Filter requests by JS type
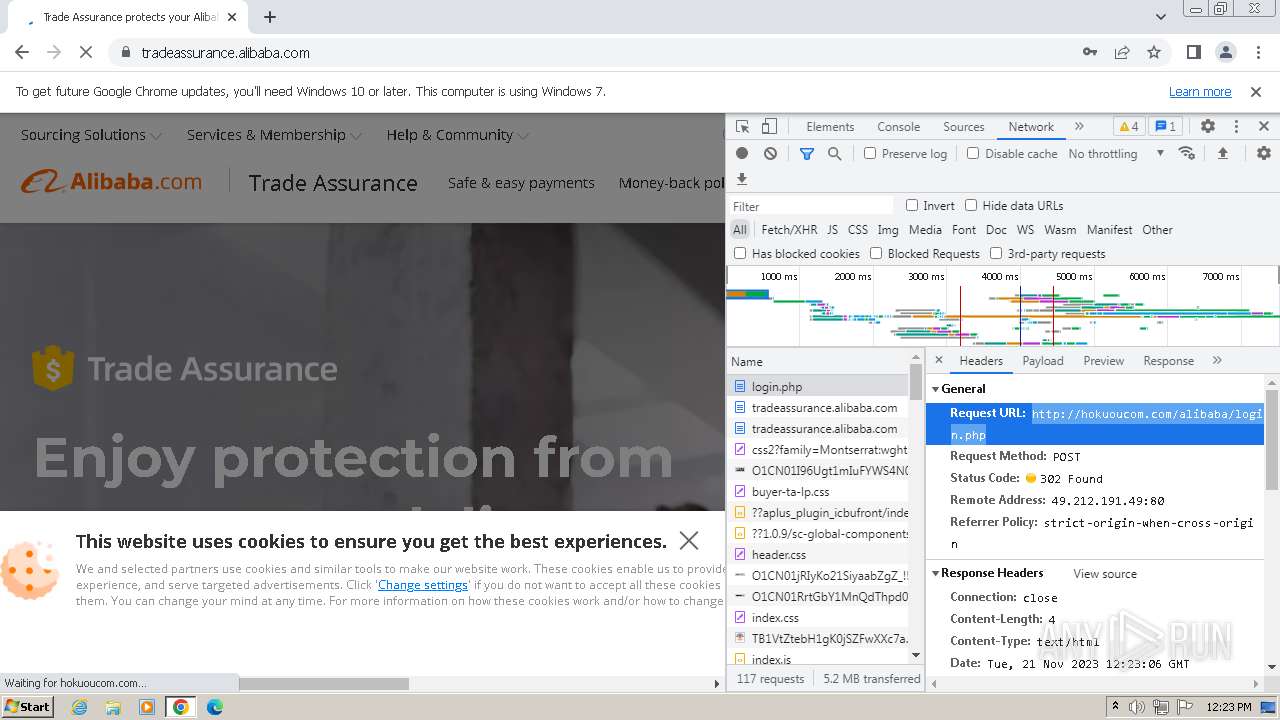Screen dimensions: 1280x720 832,230
